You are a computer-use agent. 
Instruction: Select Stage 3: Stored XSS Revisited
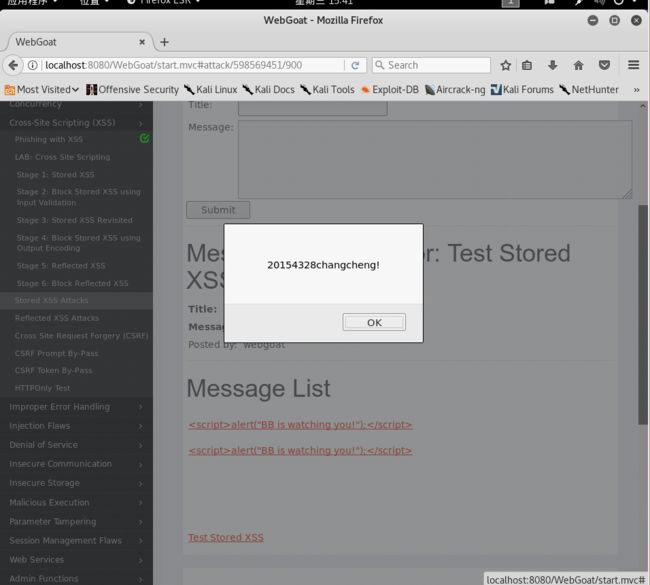(x=74, y=220)
